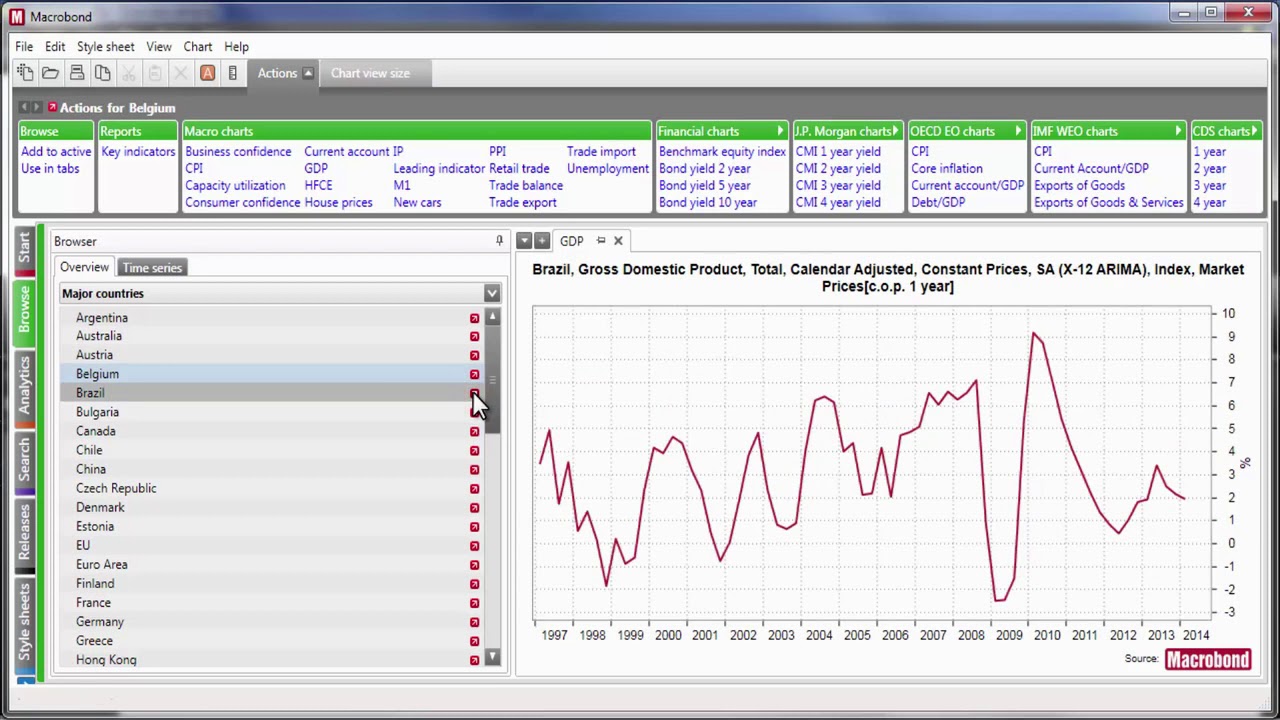The width and height of the screenshot is (1280, 720).
Task: Open the View menu
Action: [159, 47]
